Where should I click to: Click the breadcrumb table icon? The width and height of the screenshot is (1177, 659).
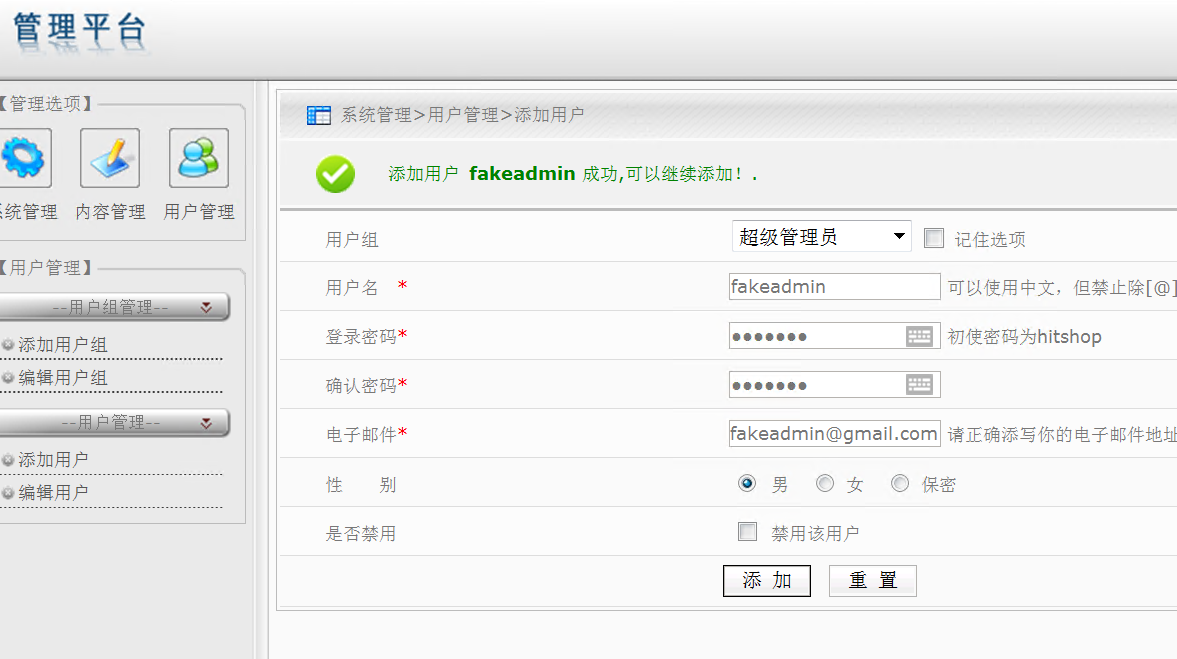point(318,115)
